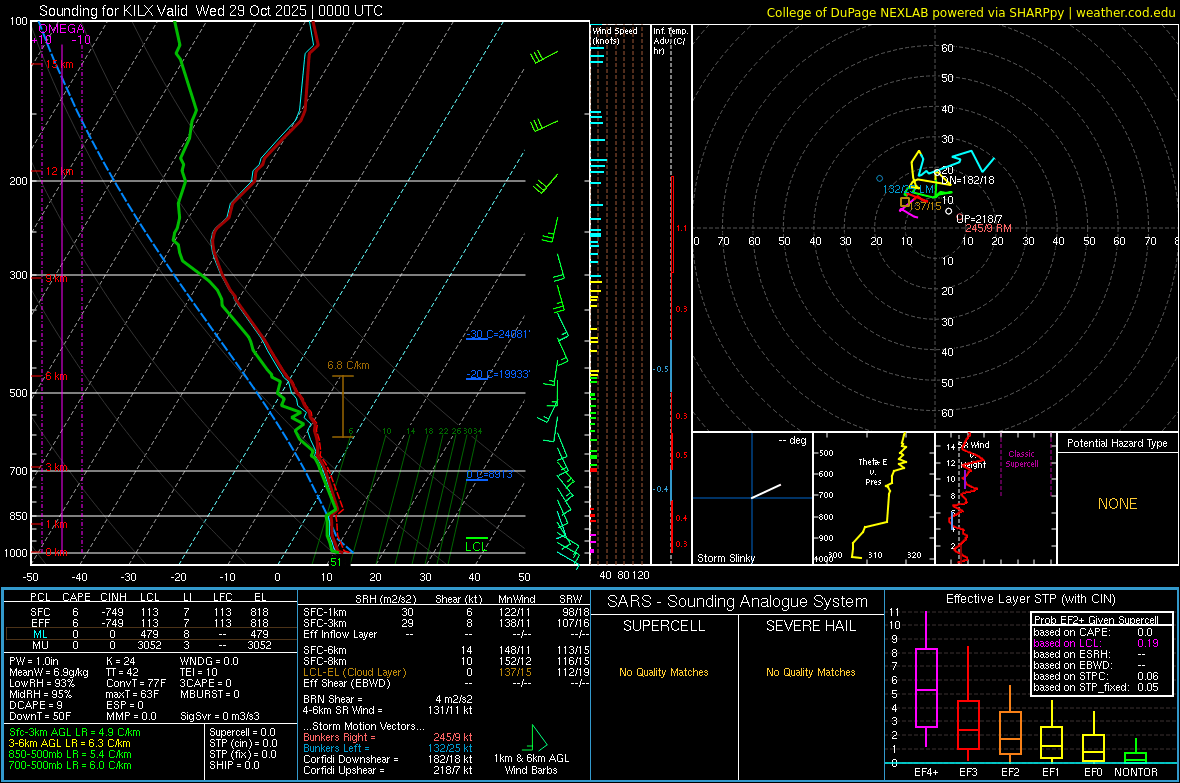Screen dimensions: 1180x783
Task: Click the green LCL label
Action: pos(476,547)
